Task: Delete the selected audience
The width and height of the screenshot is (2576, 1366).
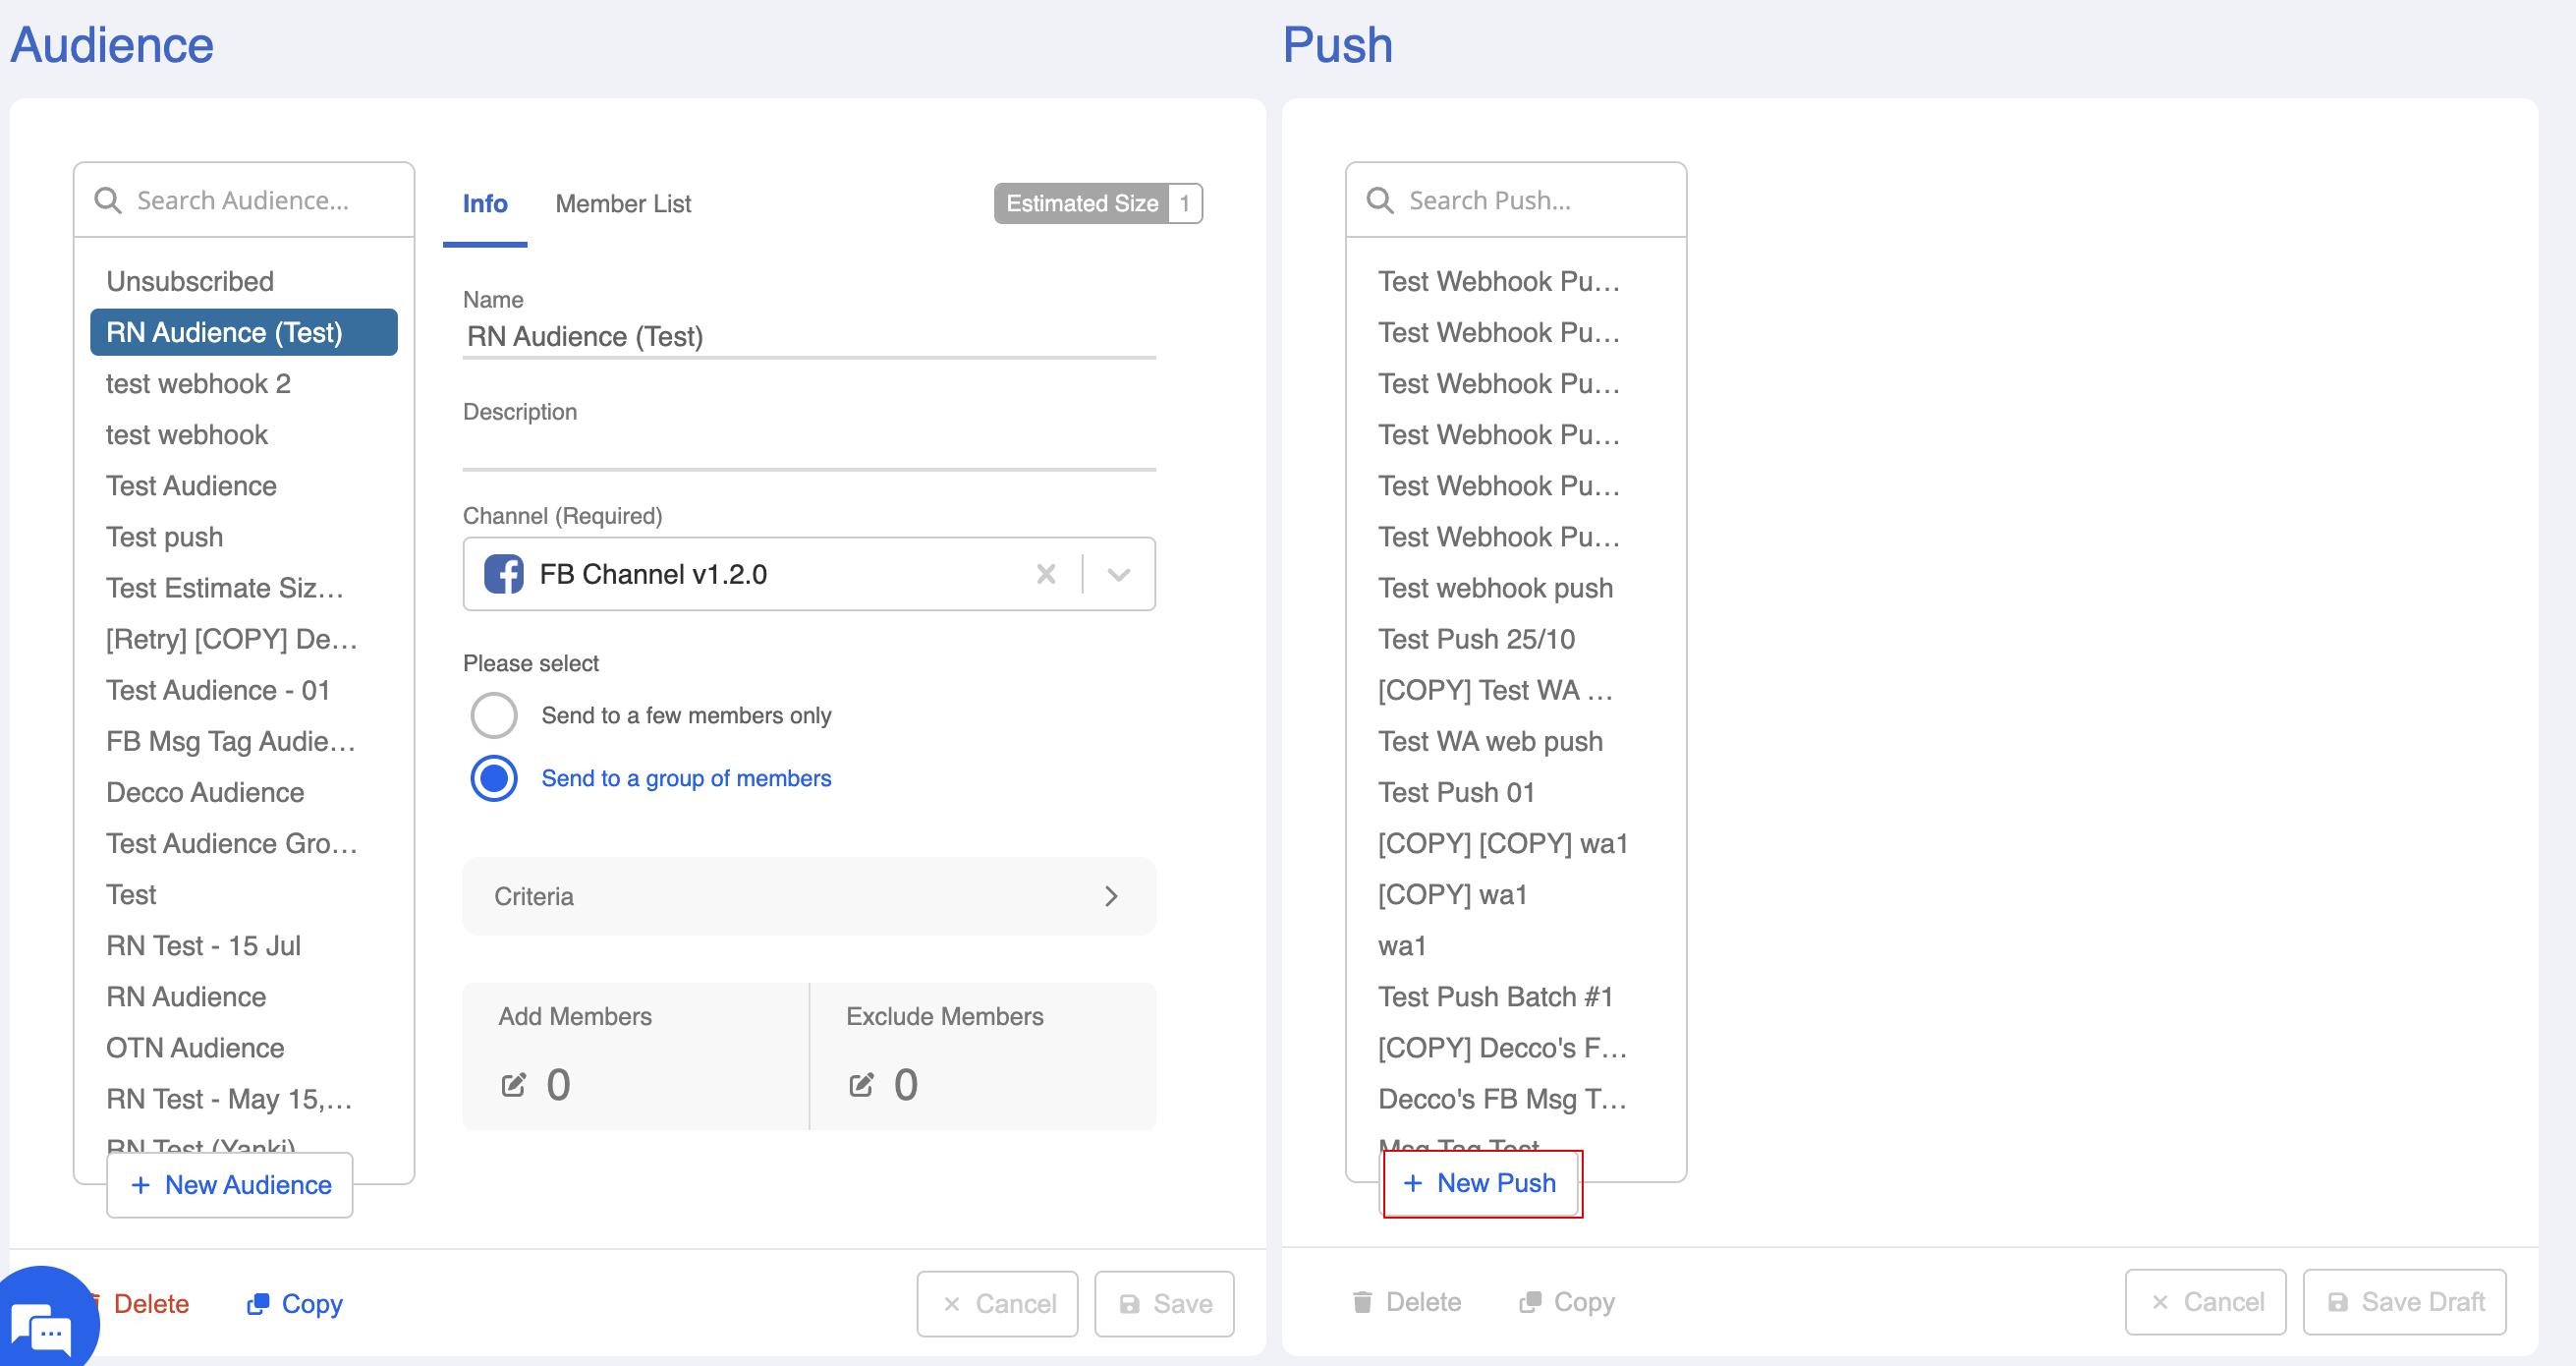Action: (x=150, y=1304)
